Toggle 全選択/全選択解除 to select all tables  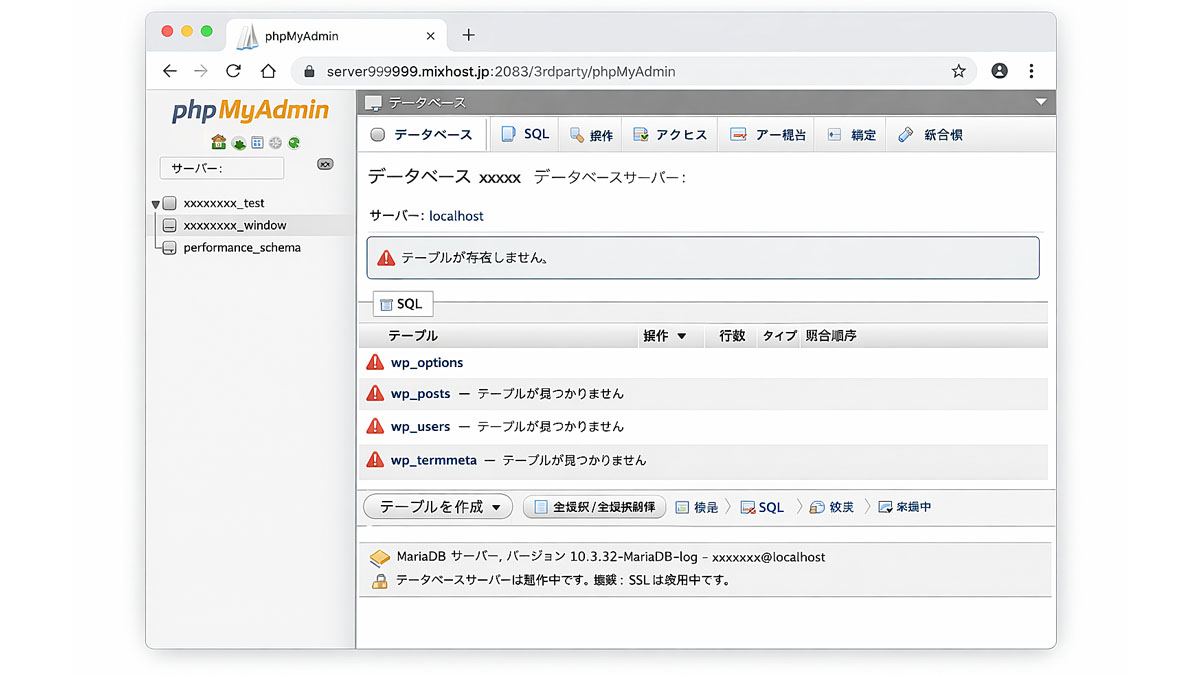coord(594,507)
